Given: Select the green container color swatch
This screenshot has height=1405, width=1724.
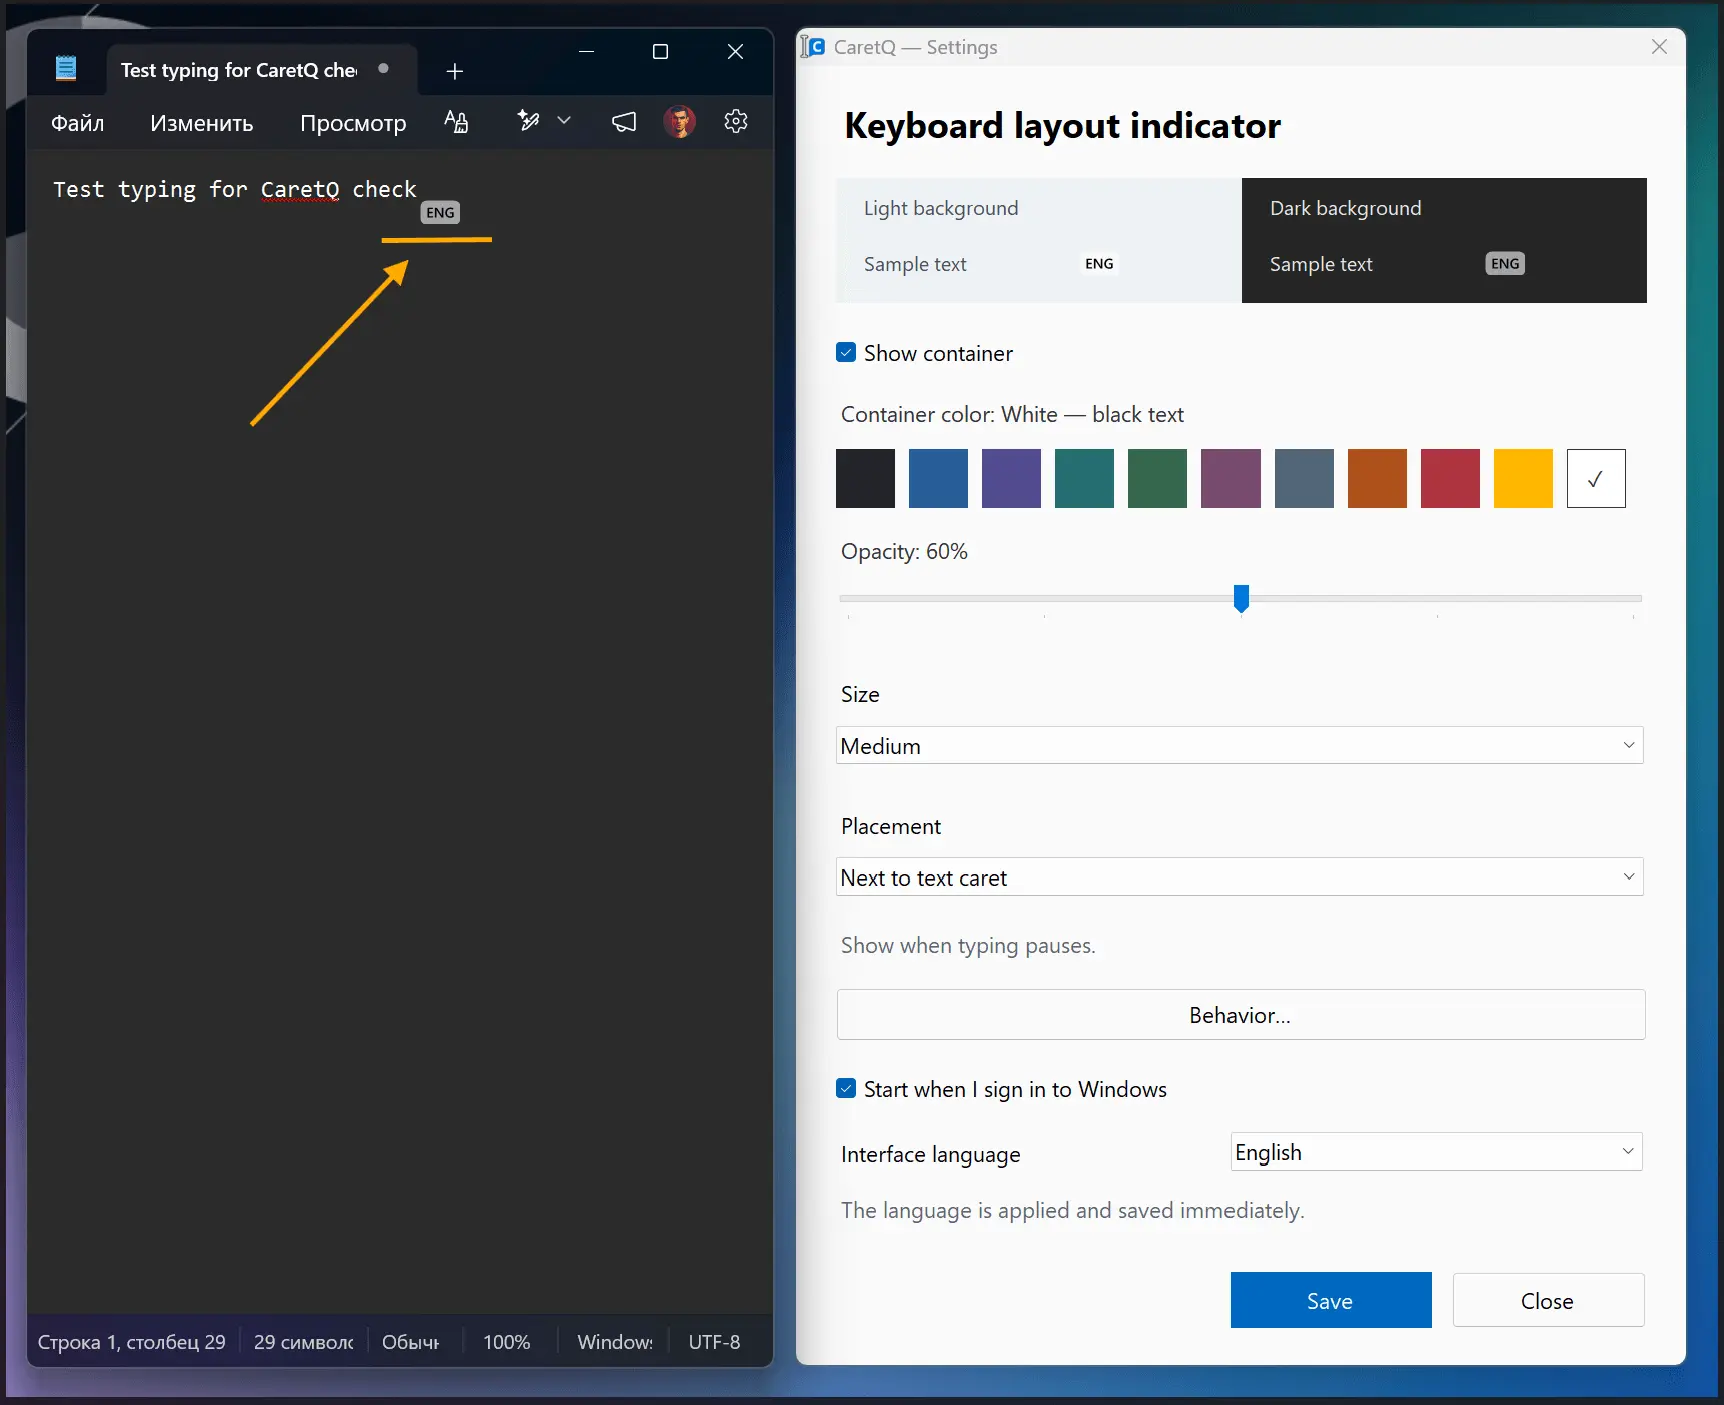Looking at the screenshot, I should [x=1157, y=478].
